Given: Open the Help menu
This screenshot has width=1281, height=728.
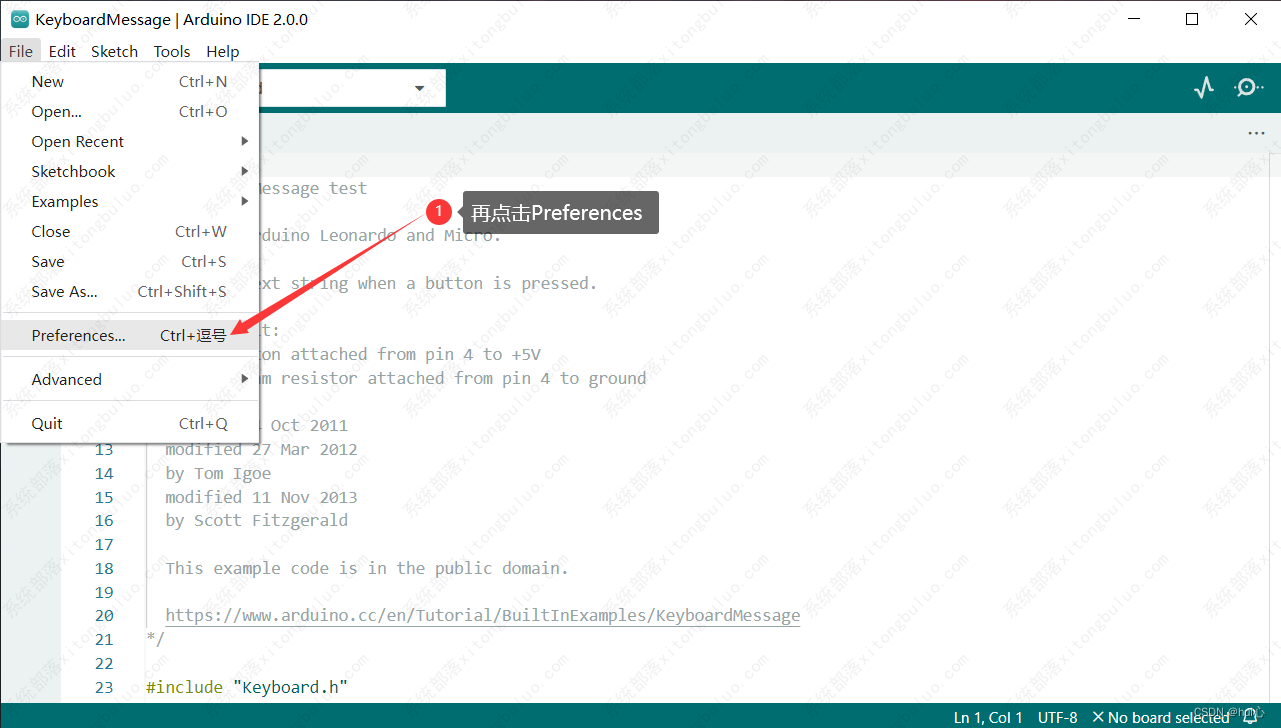Looking at the screenshot, I should (223, 51).
